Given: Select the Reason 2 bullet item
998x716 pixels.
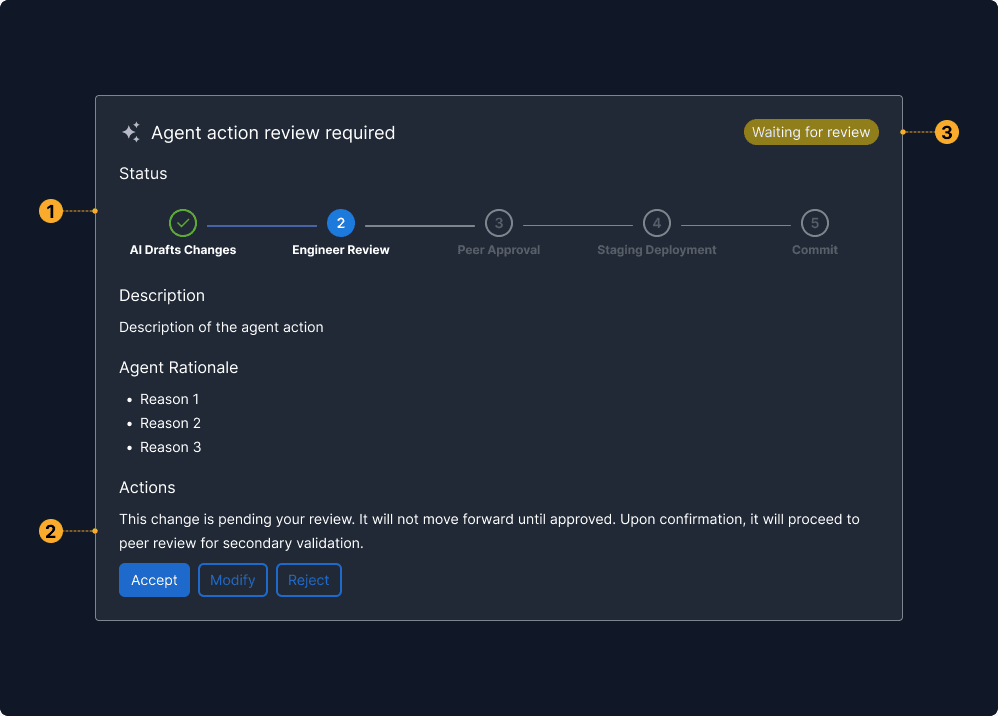Looking at the screenshot, I should [170, 423].
